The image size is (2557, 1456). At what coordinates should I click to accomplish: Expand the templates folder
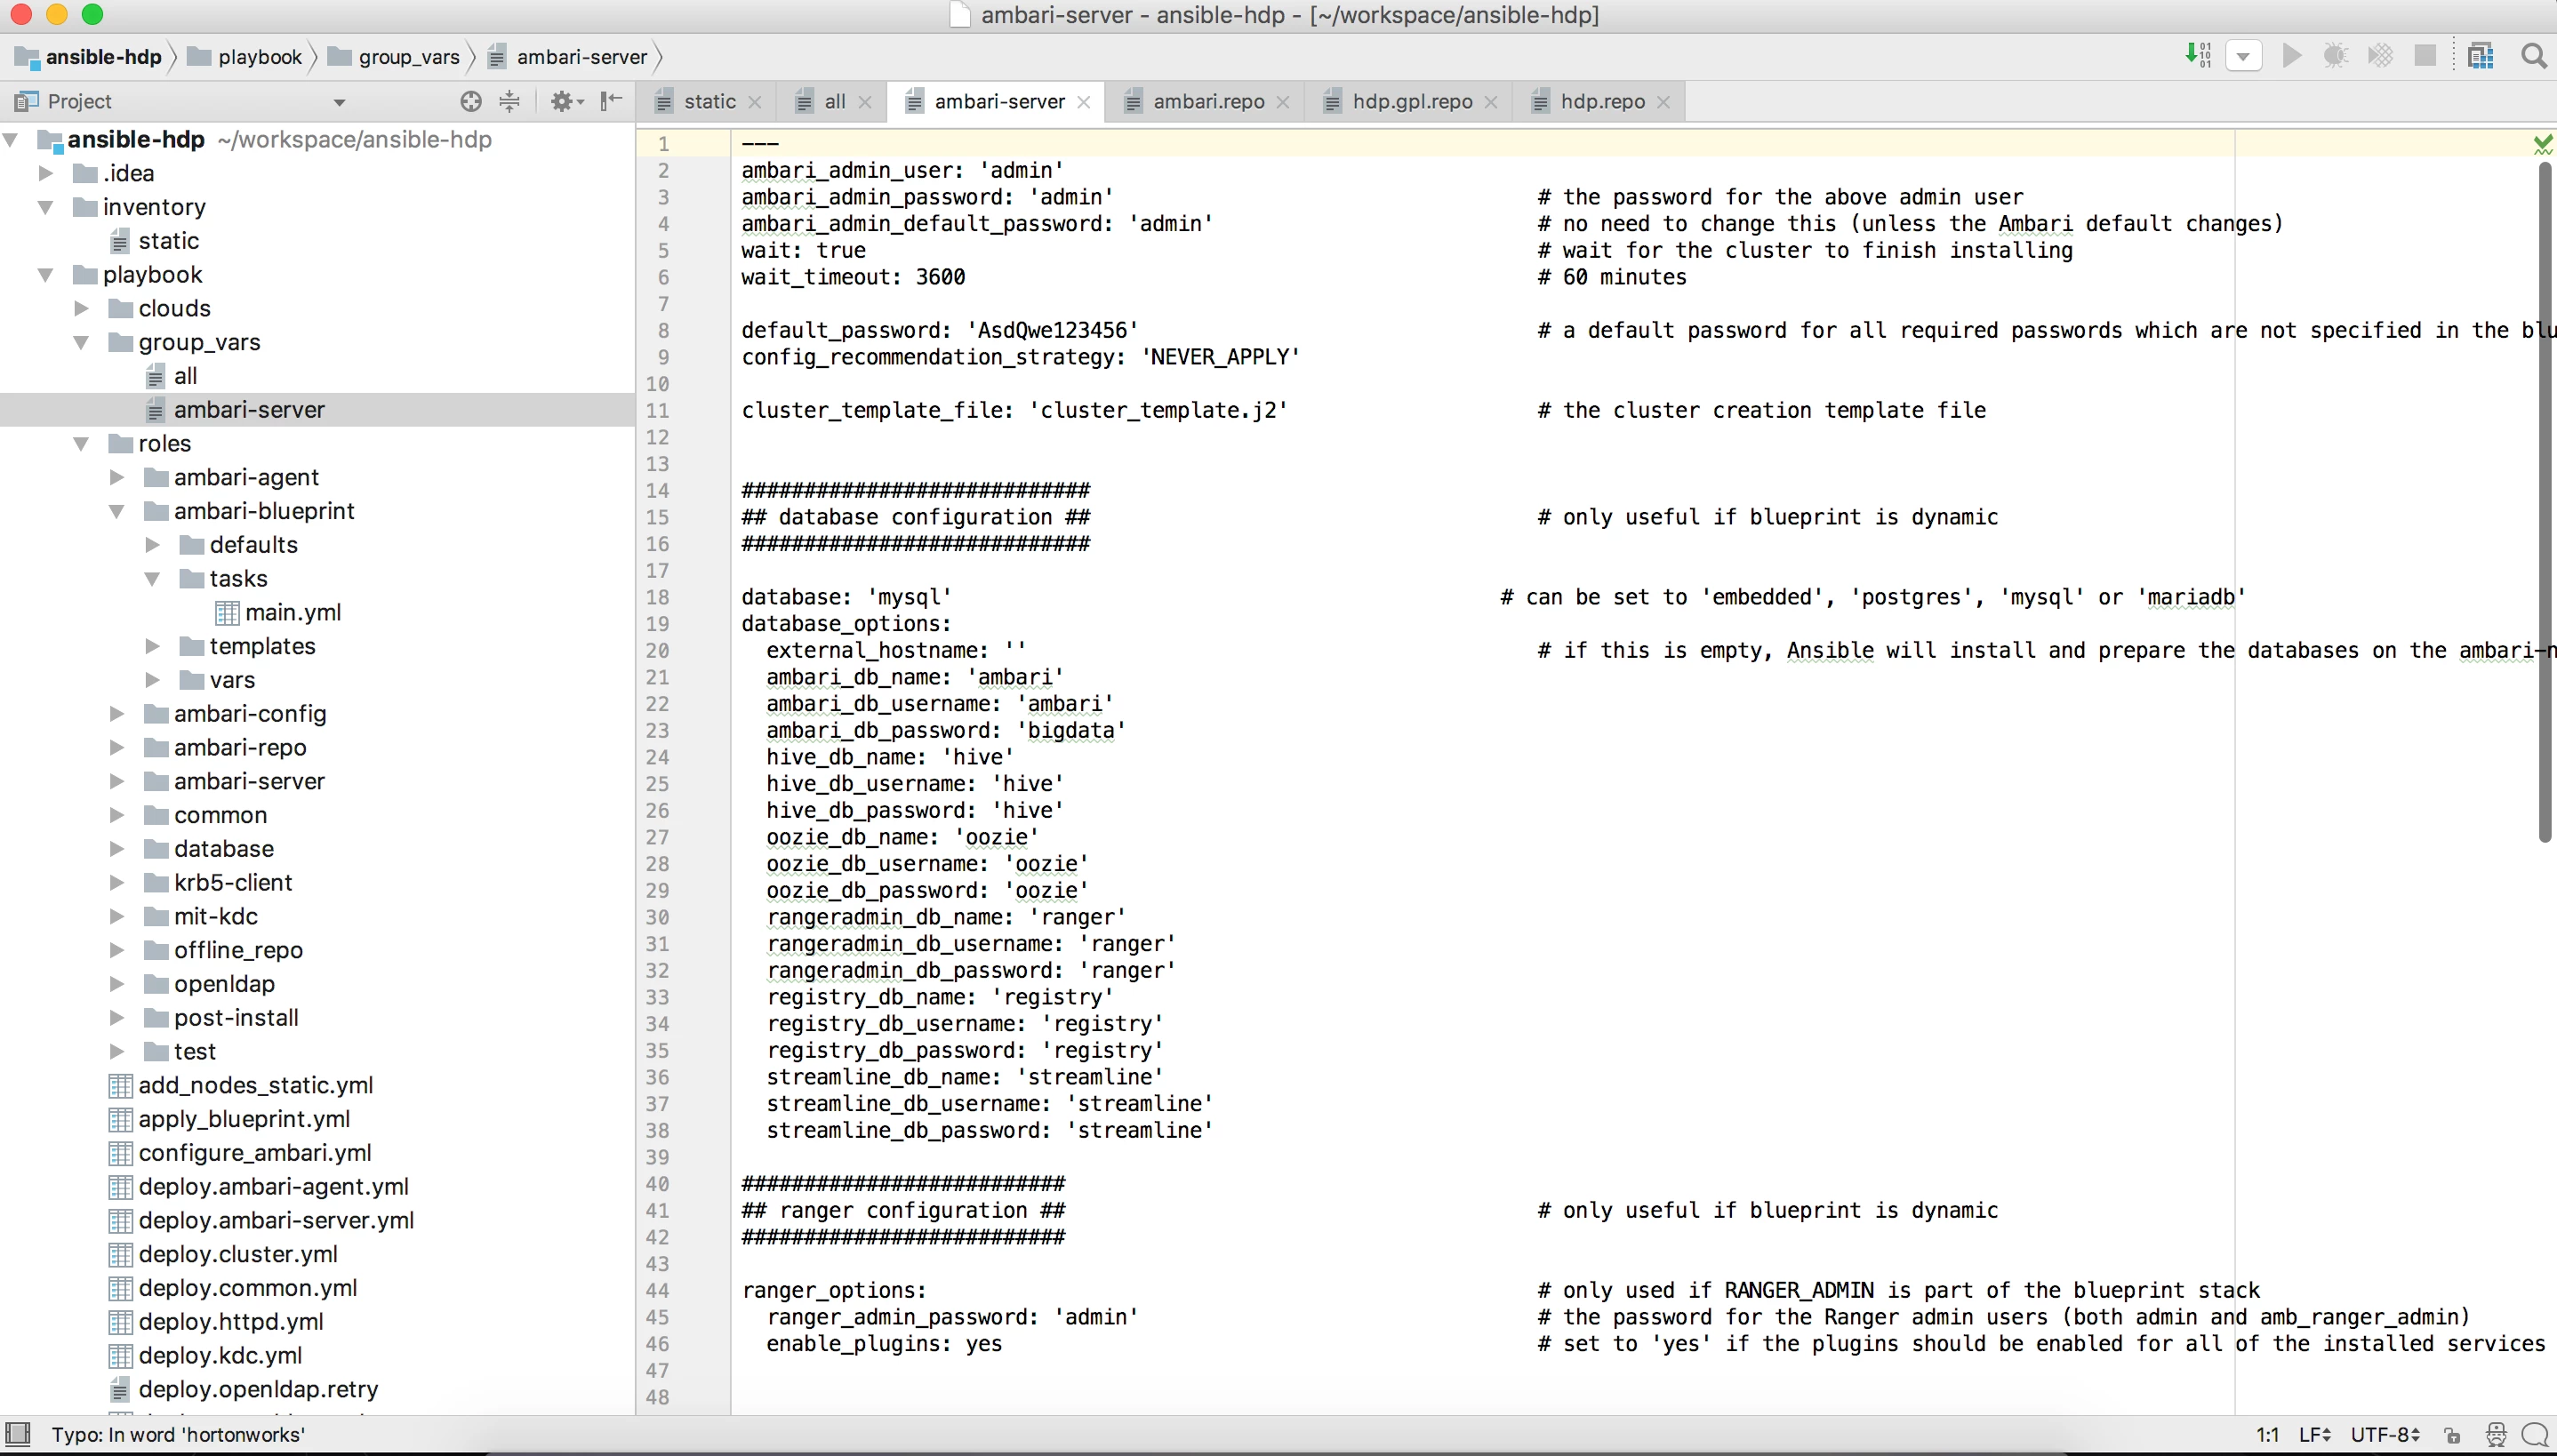coord(153,646)
